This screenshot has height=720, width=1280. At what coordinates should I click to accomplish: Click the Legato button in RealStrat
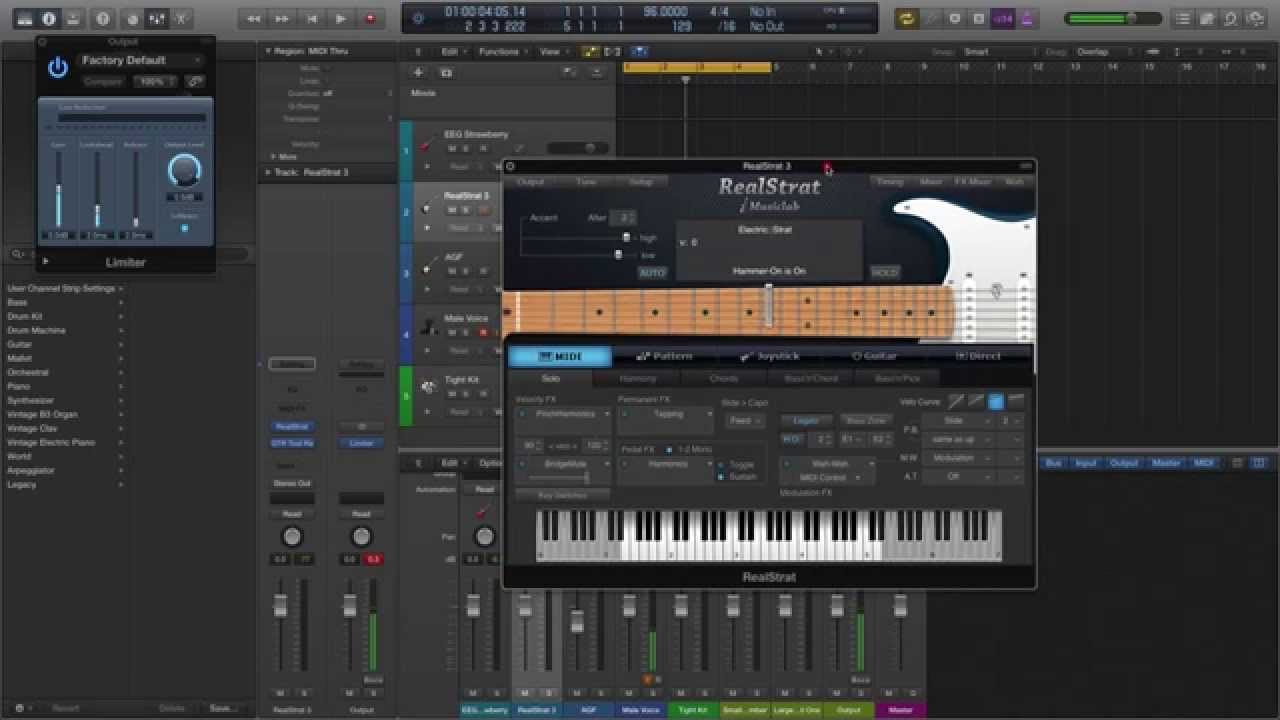806,421
